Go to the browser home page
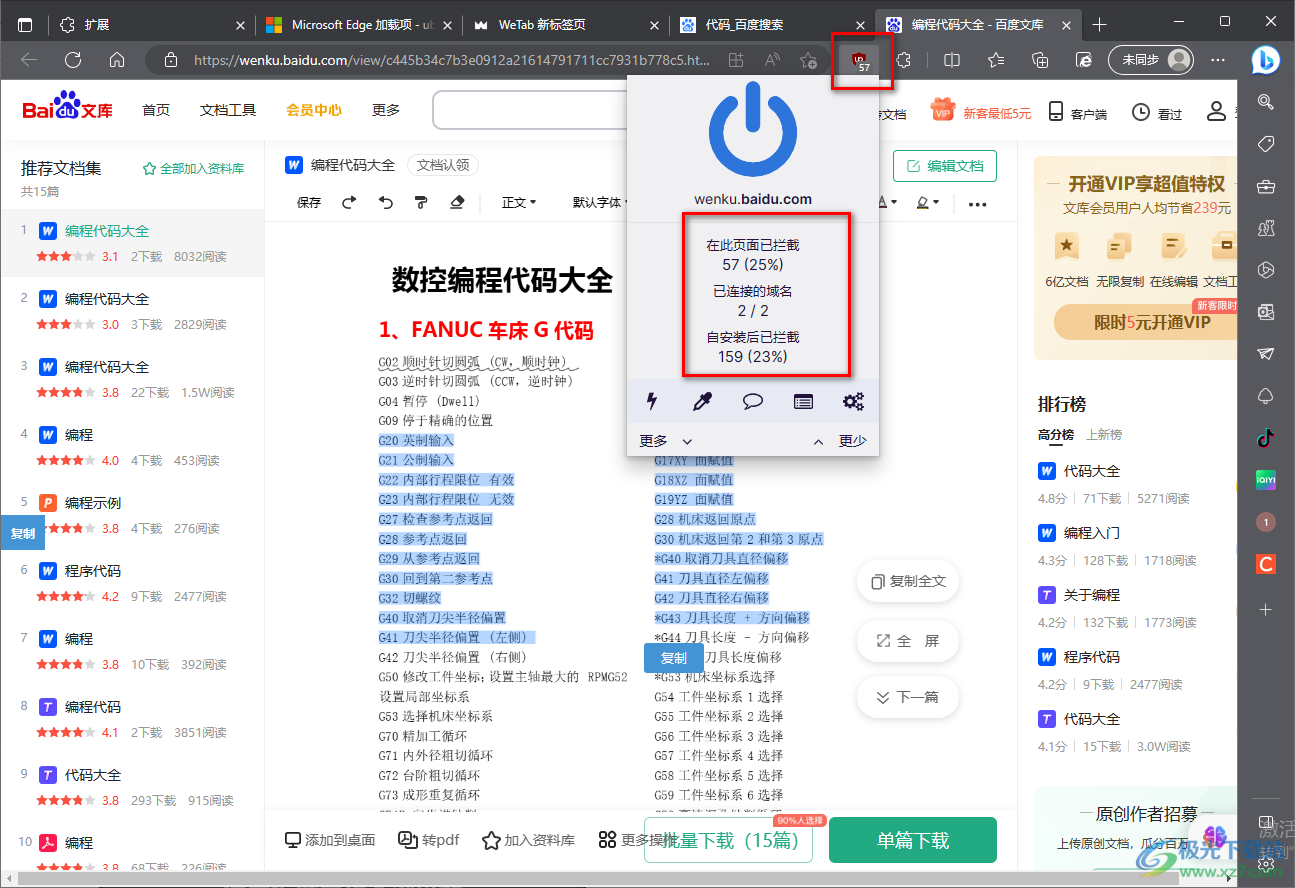This screenshot has height=888, width=1295. [x=117, y=60]
